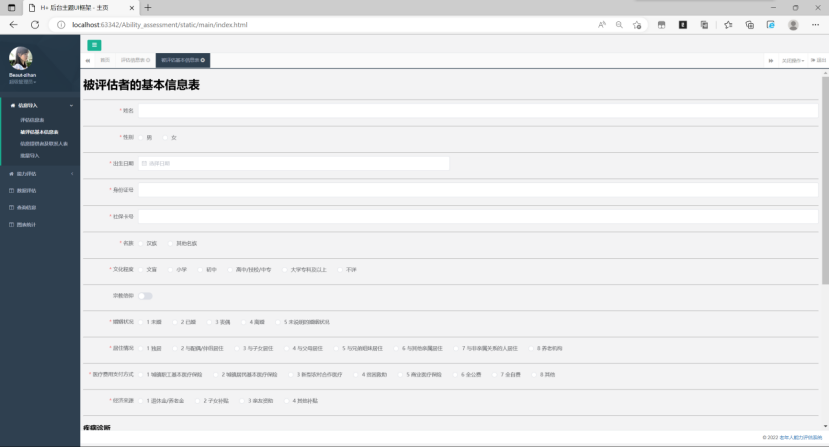Select living situation 3 与子女居住
Image resolution: width=830 pixels, height=448 pixels.
(238, 348)
